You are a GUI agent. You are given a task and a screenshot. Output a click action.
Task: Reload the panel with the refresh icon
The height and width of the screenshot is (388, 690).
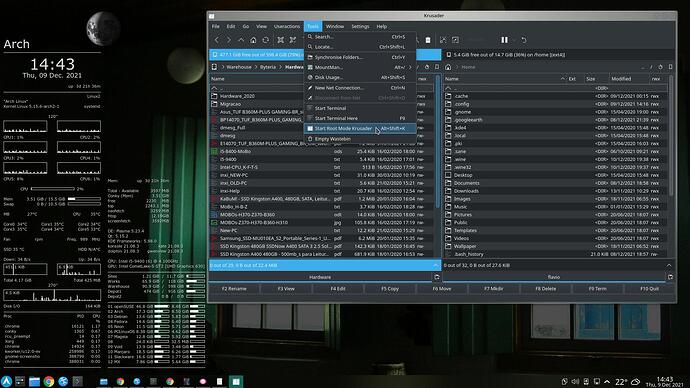coord(266,40)
